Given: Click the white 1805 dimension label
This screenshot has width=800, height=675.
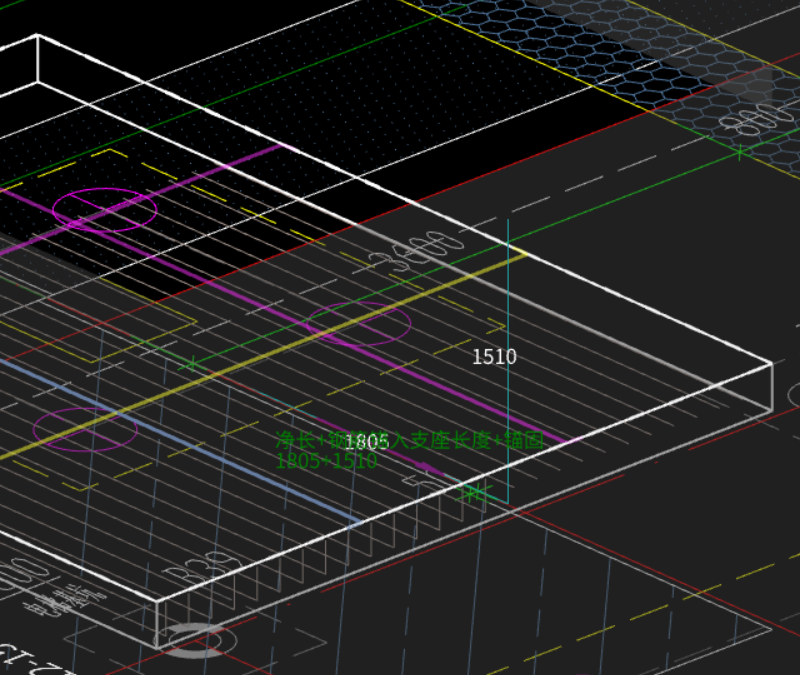Looking at the screenshot, I should coord(367,441).
